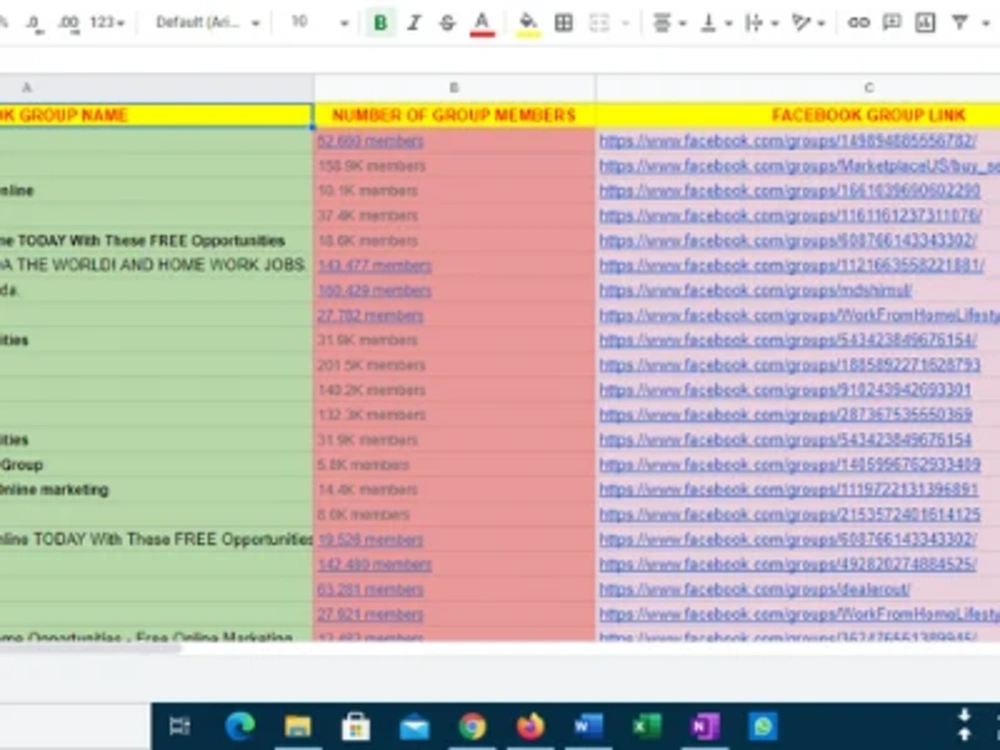
Task: Toggle bold formatting
Action: click(x=381, y=23)
